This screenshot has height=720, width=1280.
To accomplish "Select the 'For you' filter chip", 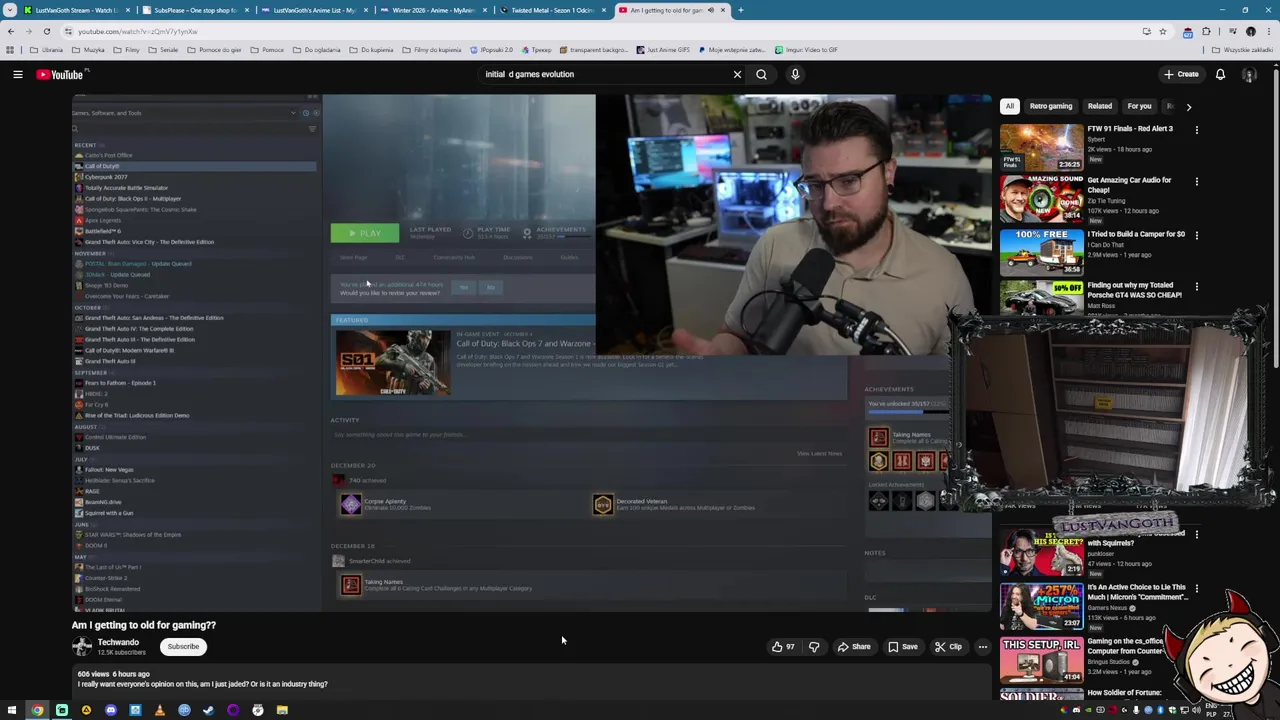I will pos(1139,106).
